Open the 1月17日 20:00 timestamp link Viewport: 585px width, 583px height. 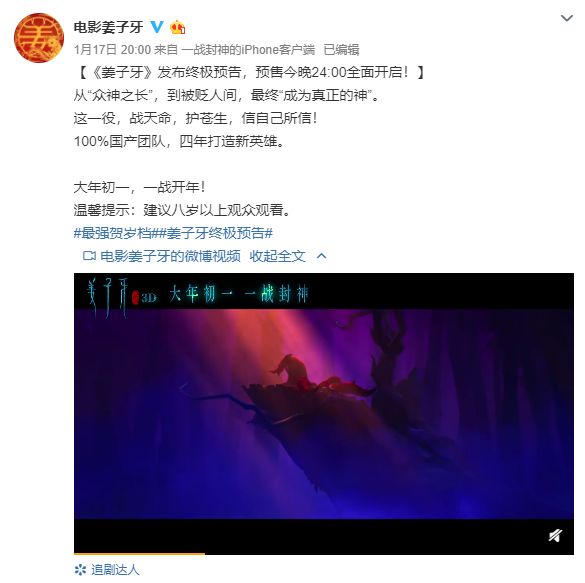[112, 49]
